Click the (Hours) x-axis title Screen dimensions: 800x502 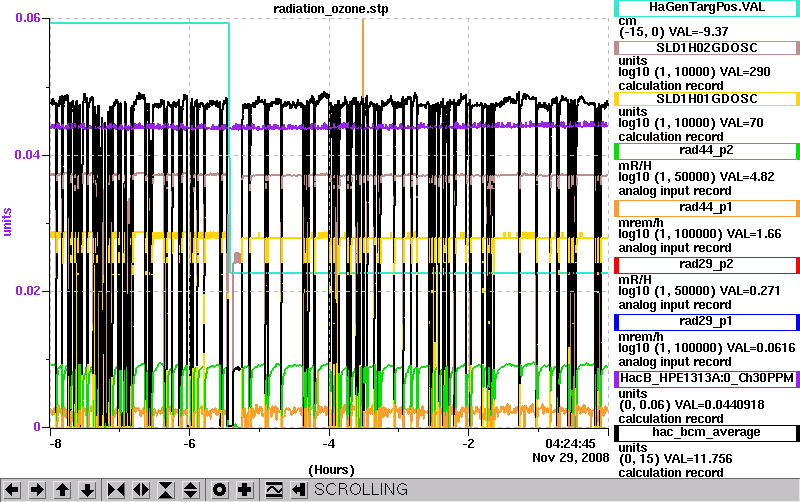point(331,470)
